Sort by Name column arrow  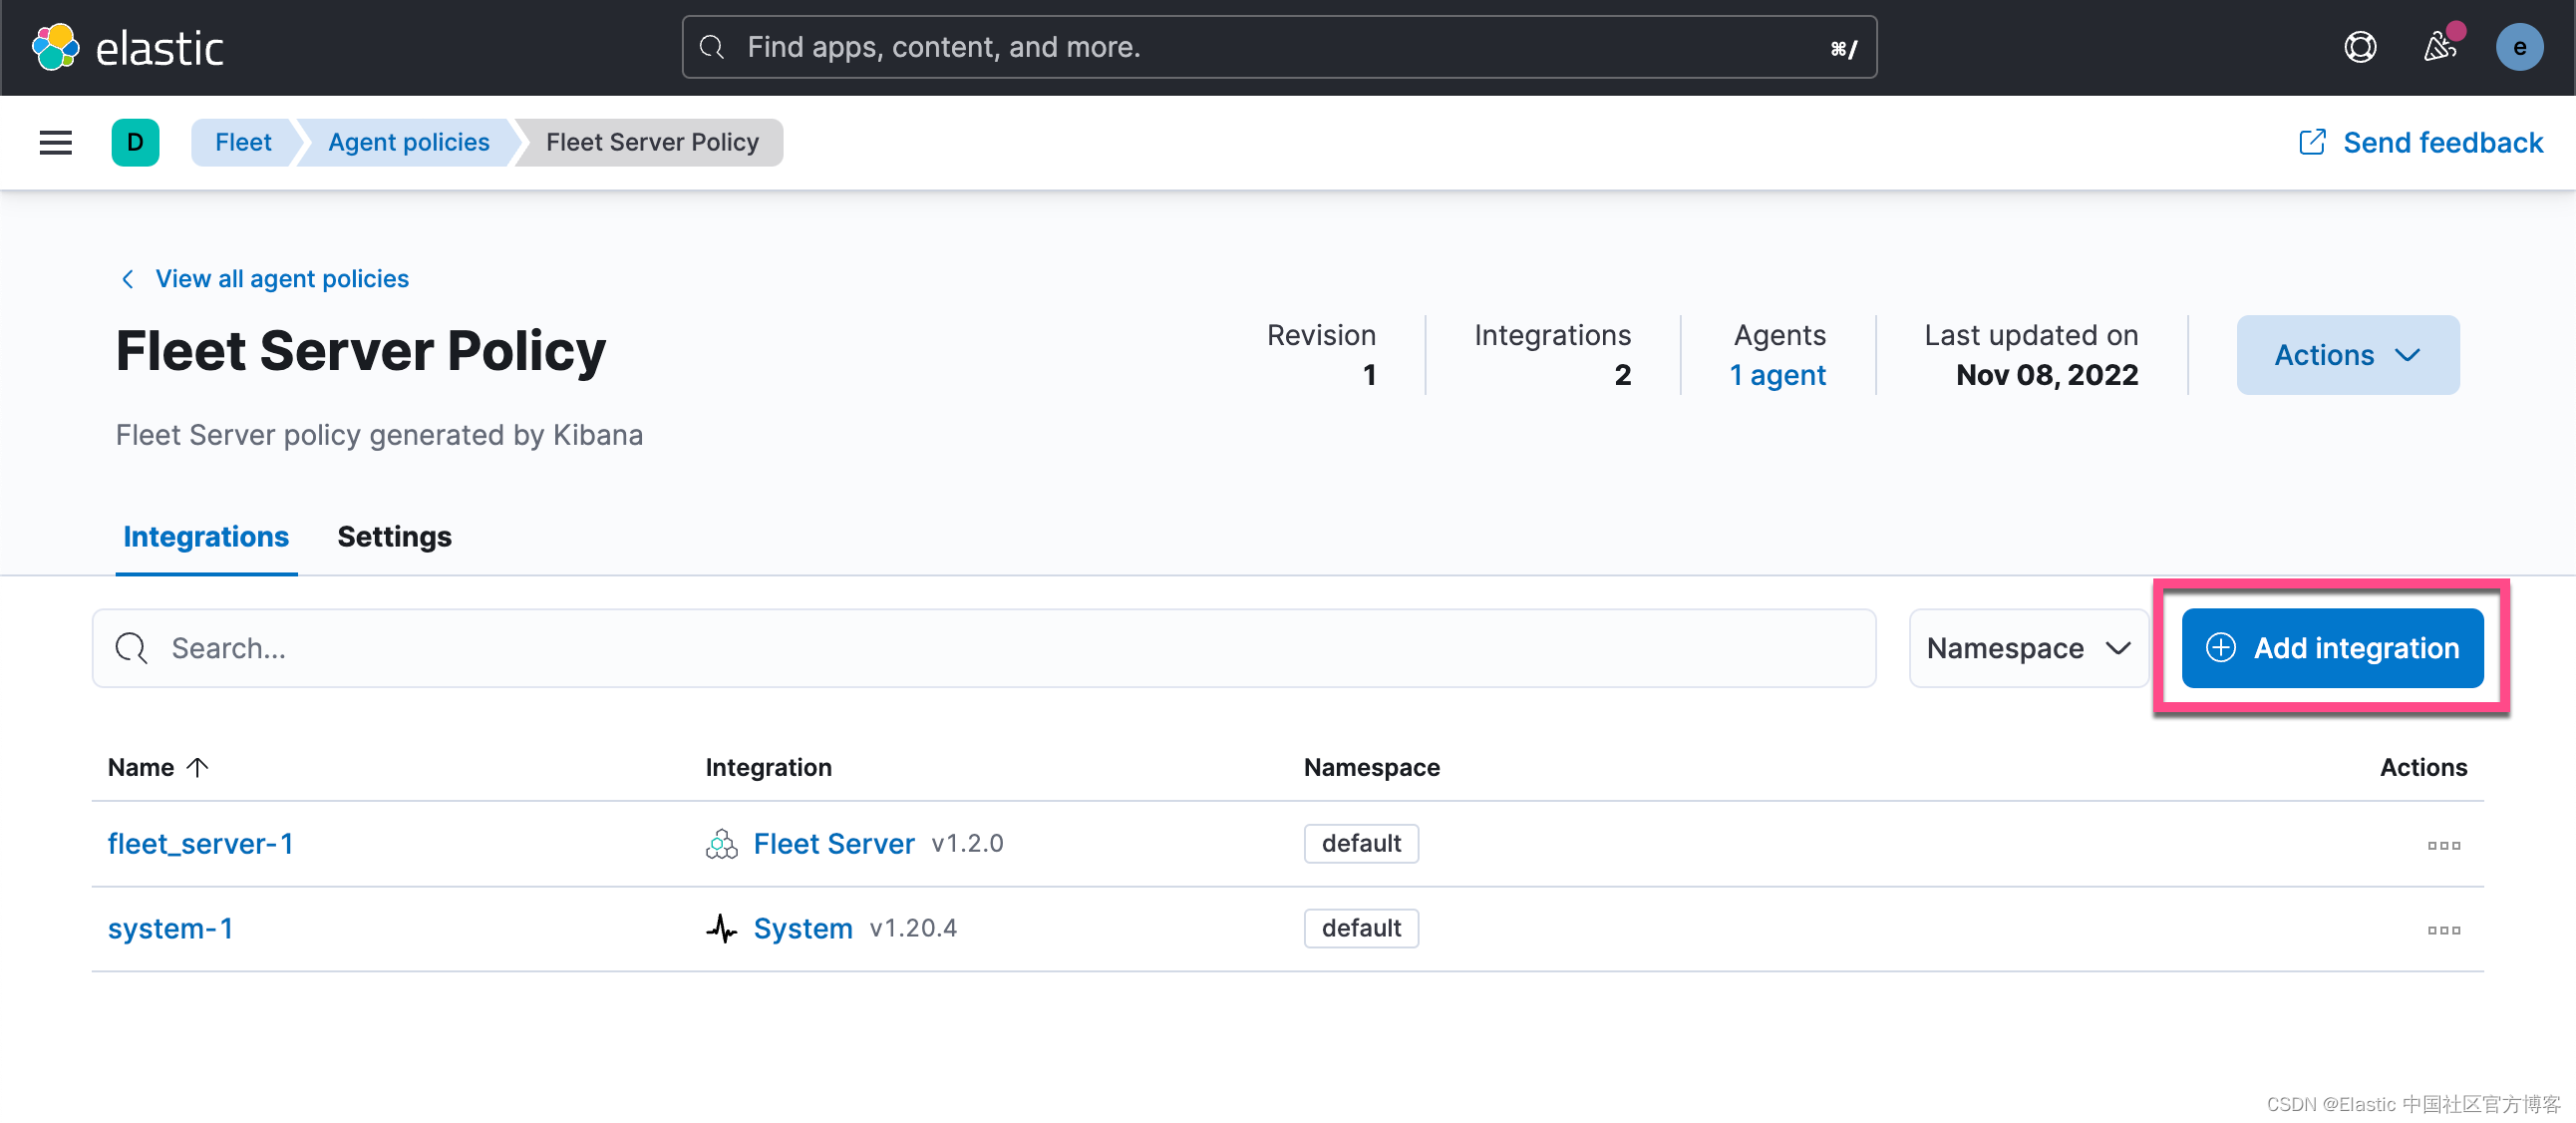pos(198,767)
